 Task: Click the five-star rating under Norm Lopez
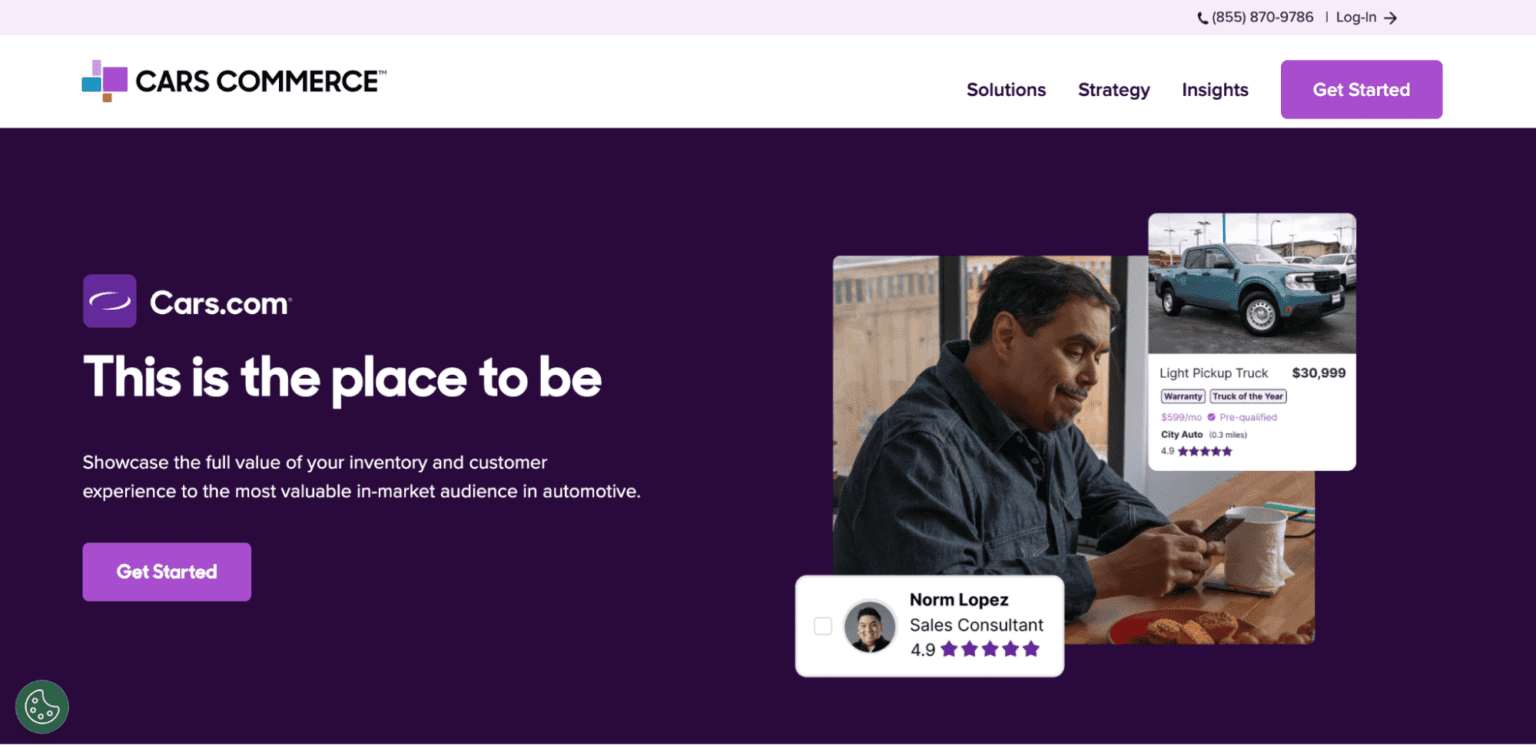990,650
